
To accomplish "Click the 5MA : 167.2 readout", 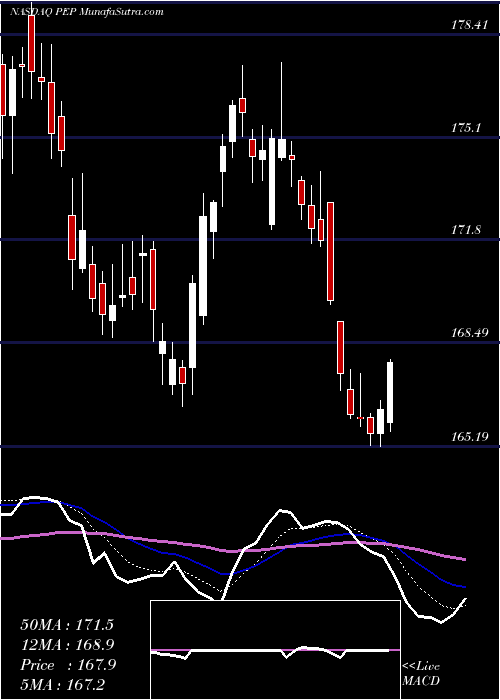I will [62, 684].
